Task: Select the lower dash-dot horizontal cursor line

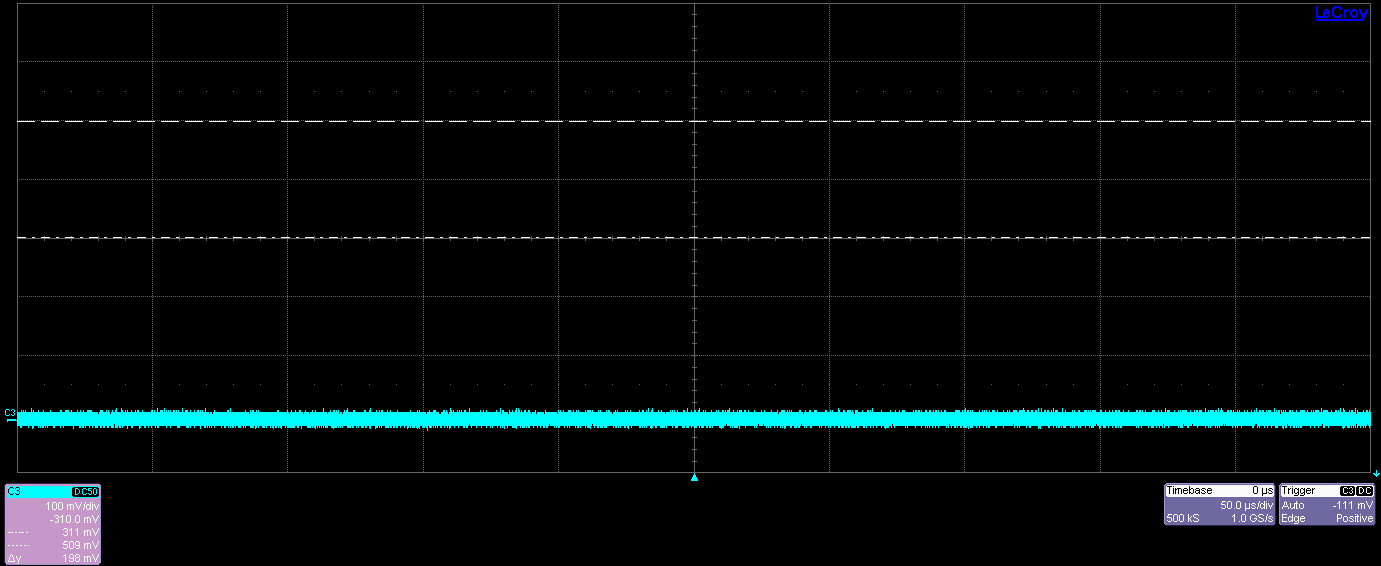Action: click(694, 238)
